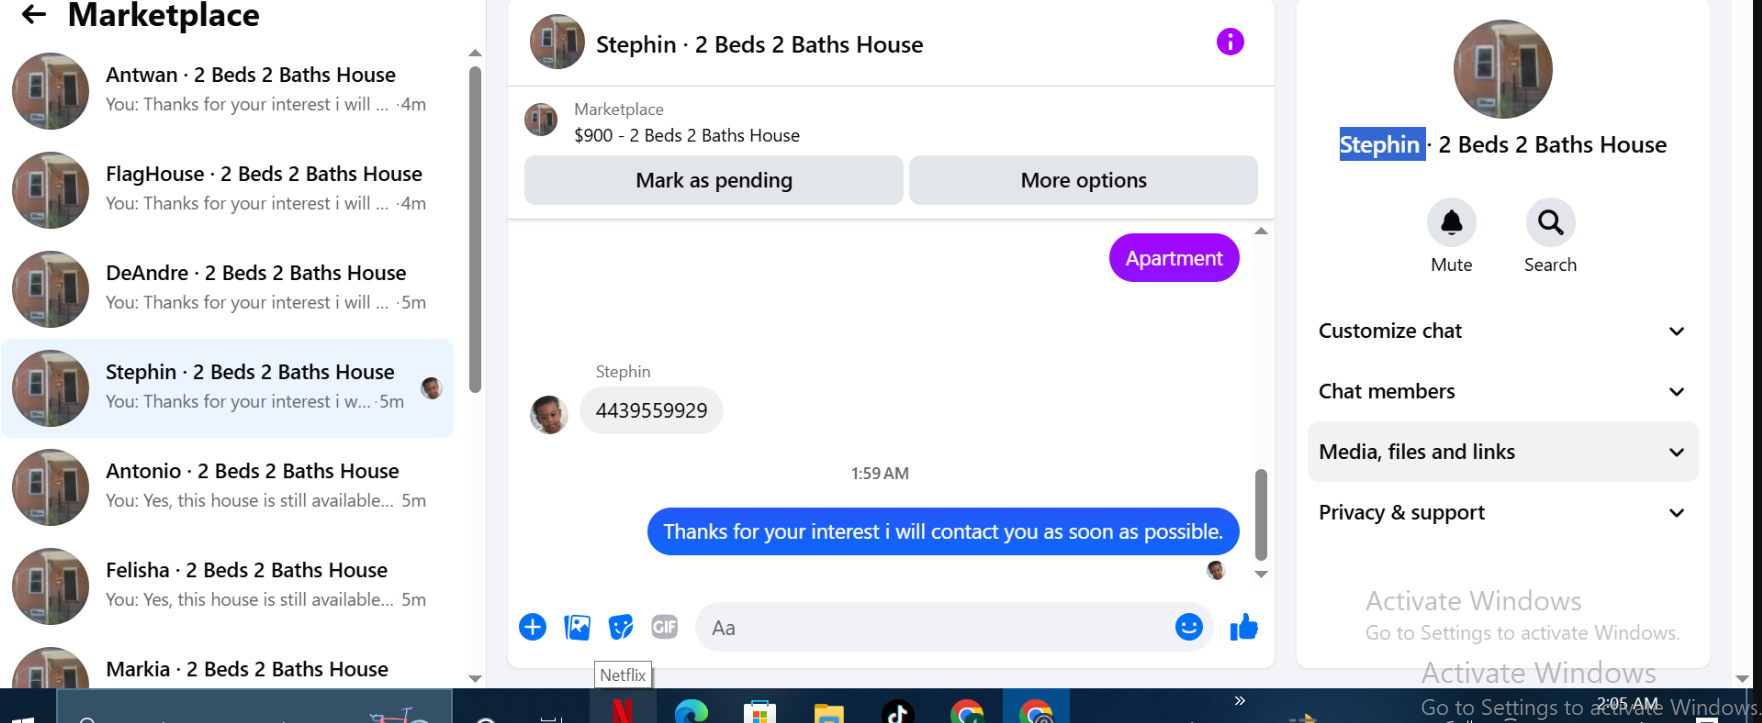Open the emoji picker in message box
1762x723 pixels.
(1189, 627)
